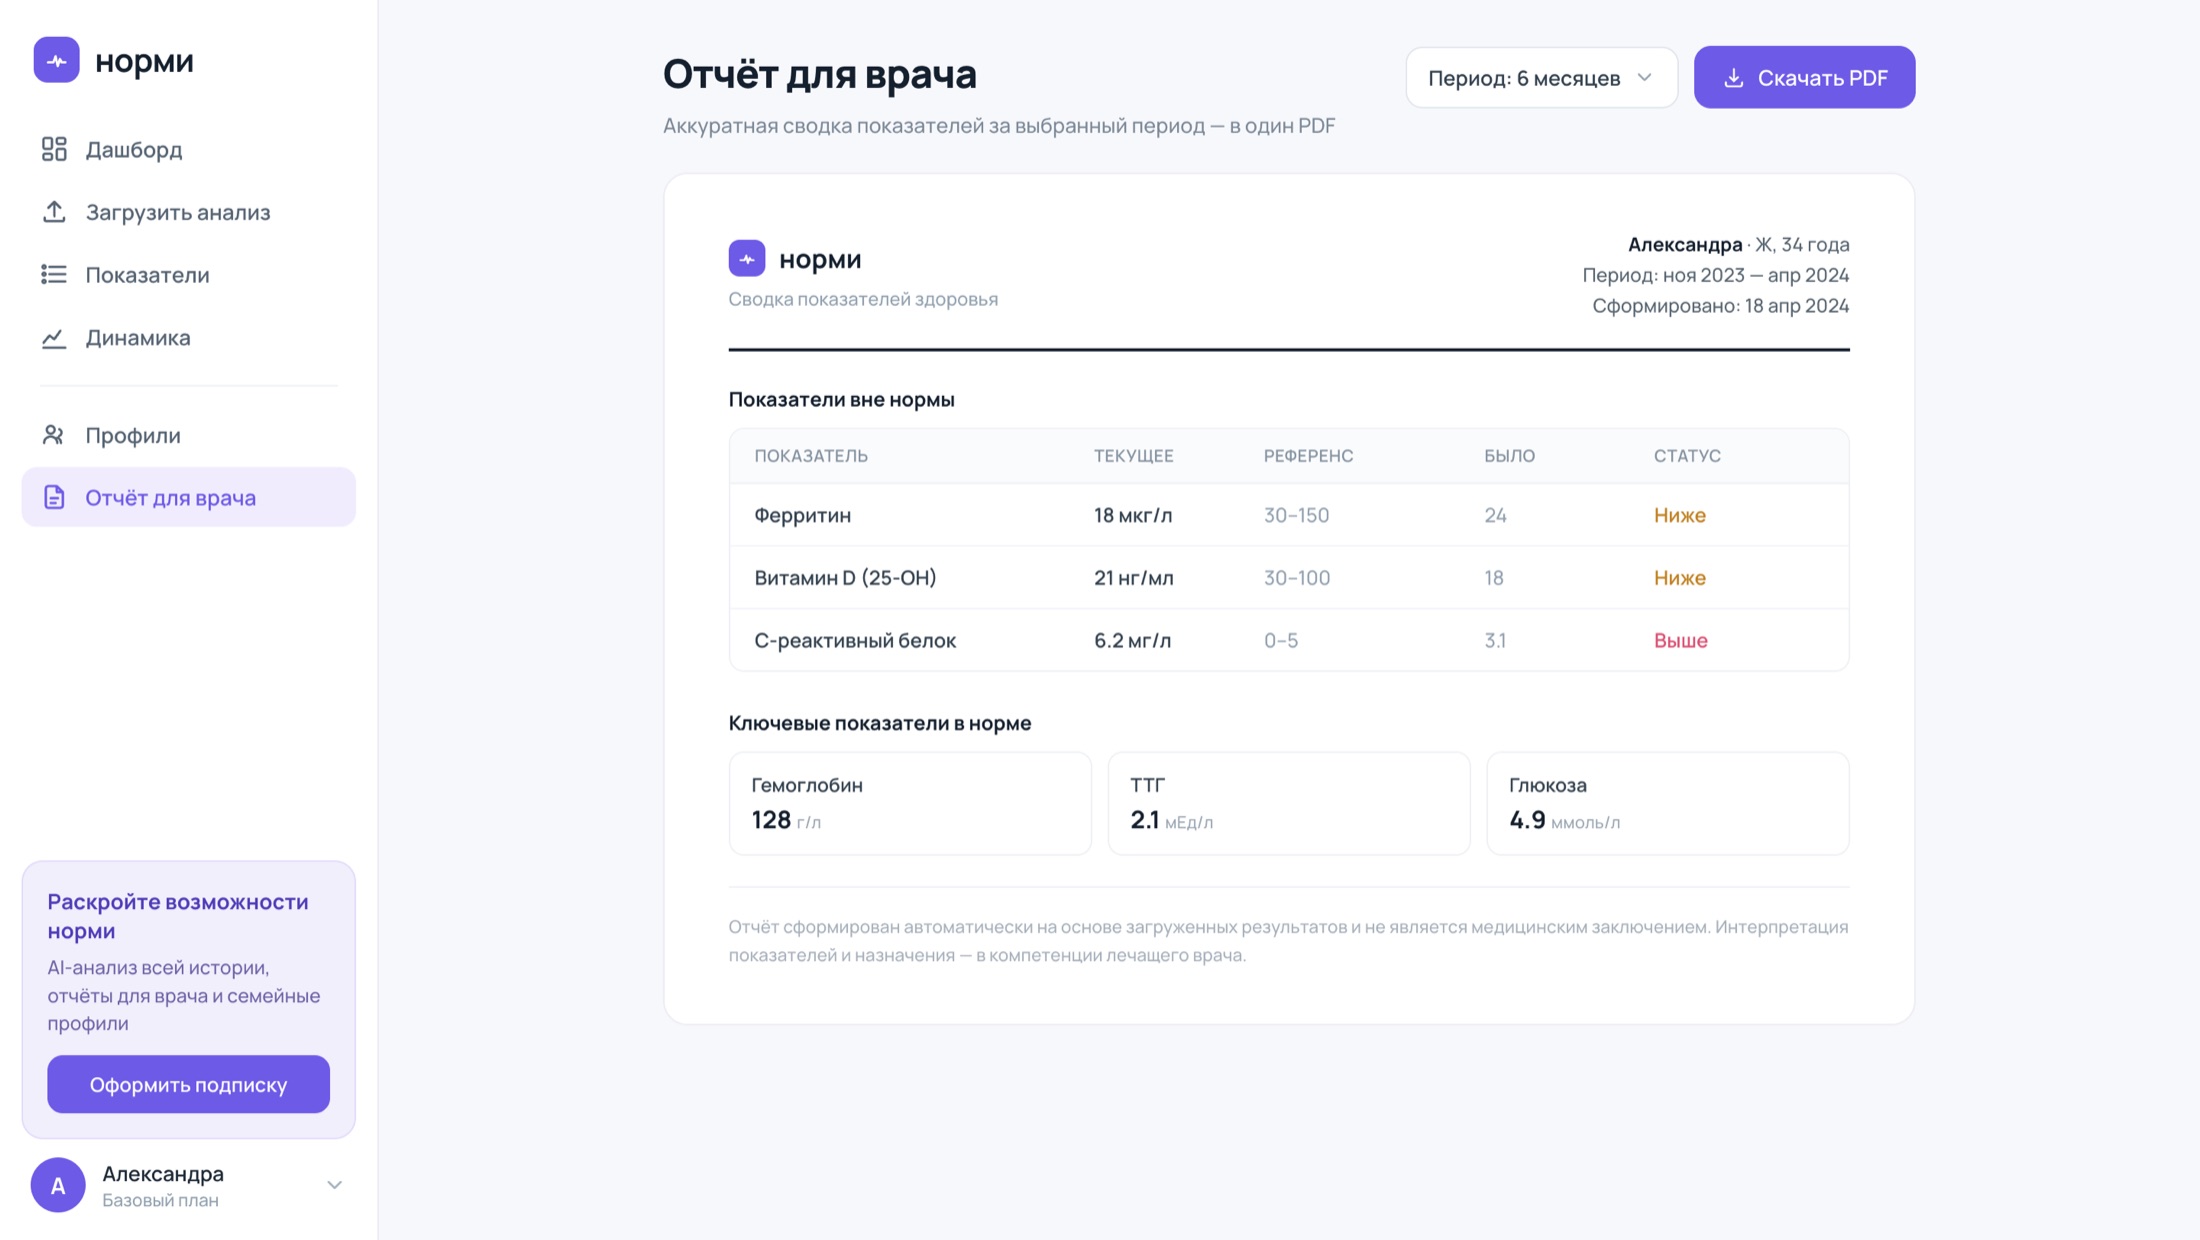
Task: Click the Показатели вне нормы heading
Action: pos(841,399)
